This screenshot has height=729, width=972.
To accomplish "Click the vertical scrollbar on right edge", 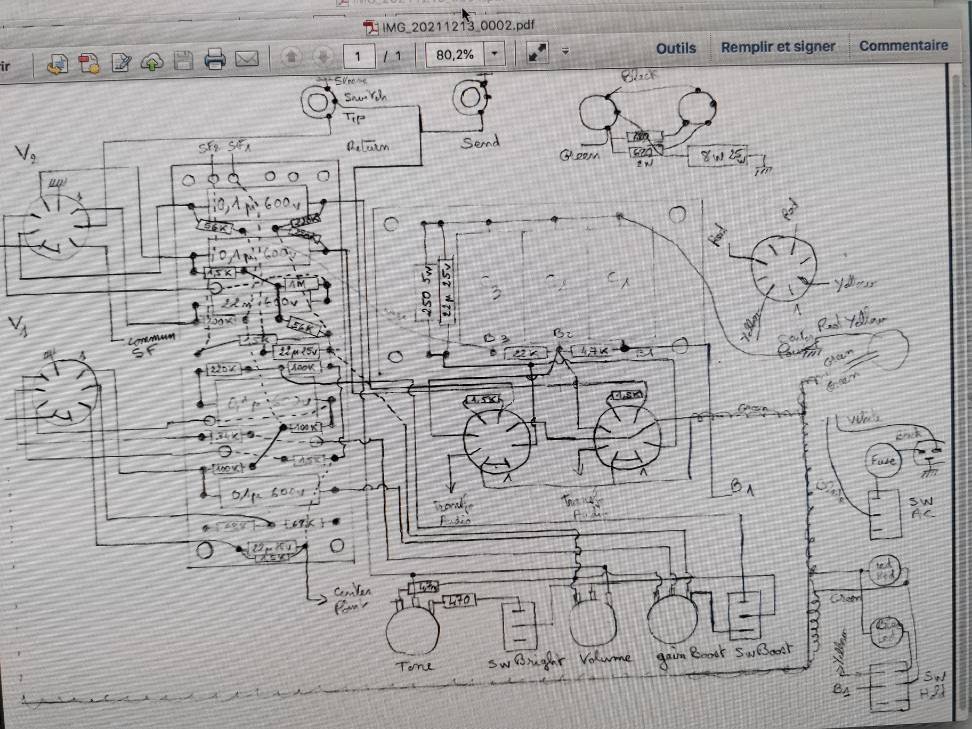I will click(x=962, y=400).
